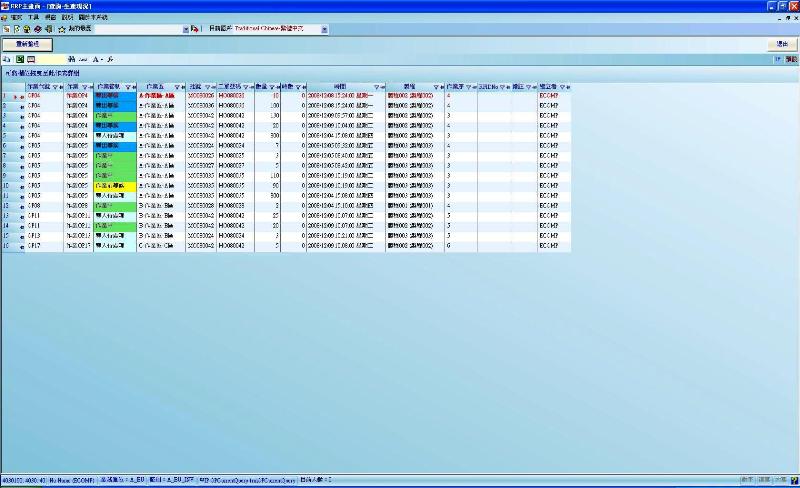Image resolution: width=800 pixels, height=488 pixels.
Task: Click the exit button at top right
Action: pos(781,45)
